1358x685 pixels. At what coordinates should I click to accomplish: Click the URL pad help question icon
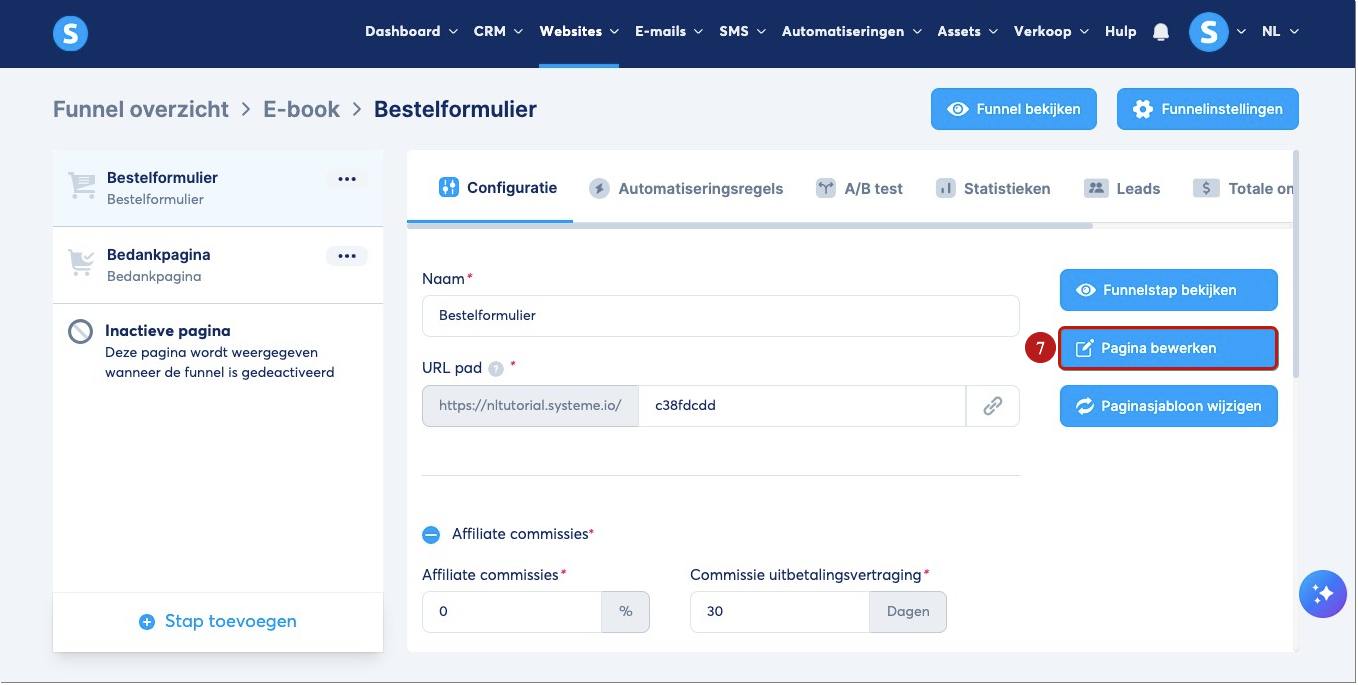pos(496,368)
